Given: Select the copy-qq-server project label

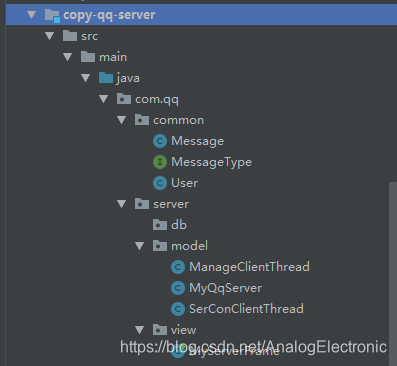Looking at the screenshot, I should [109, 15].
